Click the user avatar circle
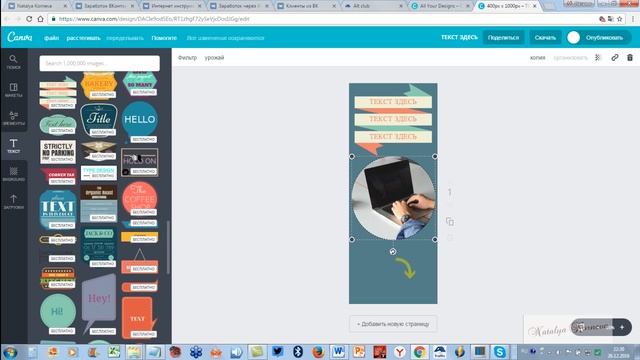 point(573,38)
